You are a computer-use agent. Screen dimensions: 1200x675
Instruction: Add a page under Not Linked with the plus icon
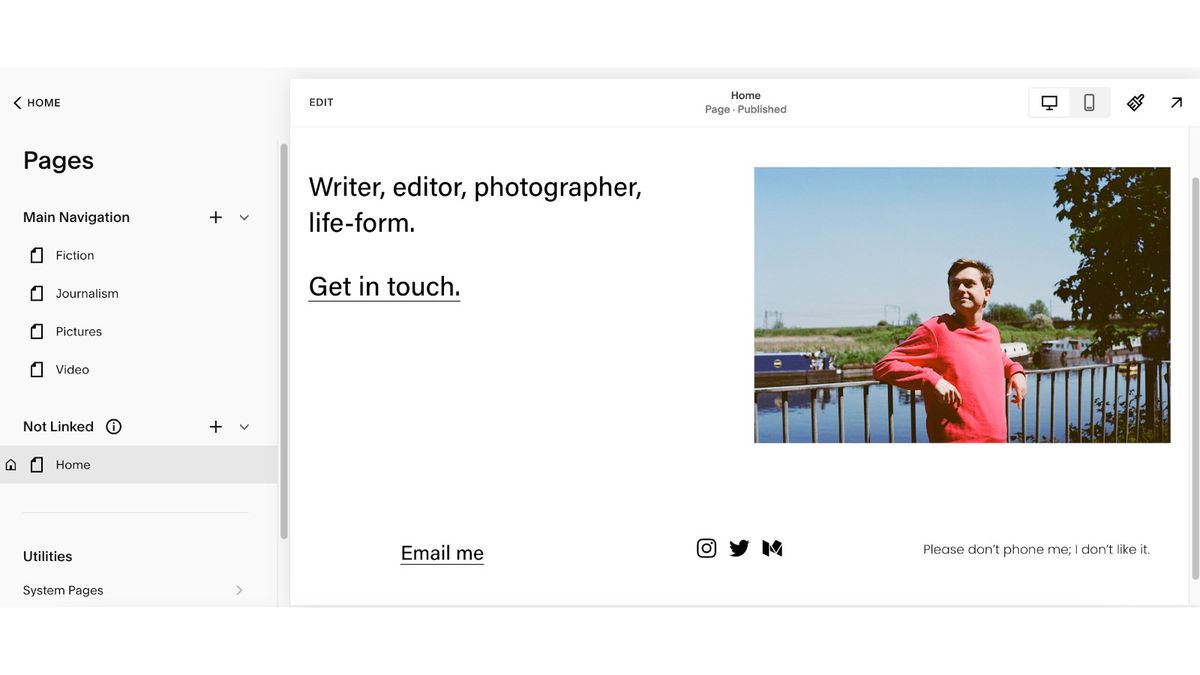coord(215,426)
